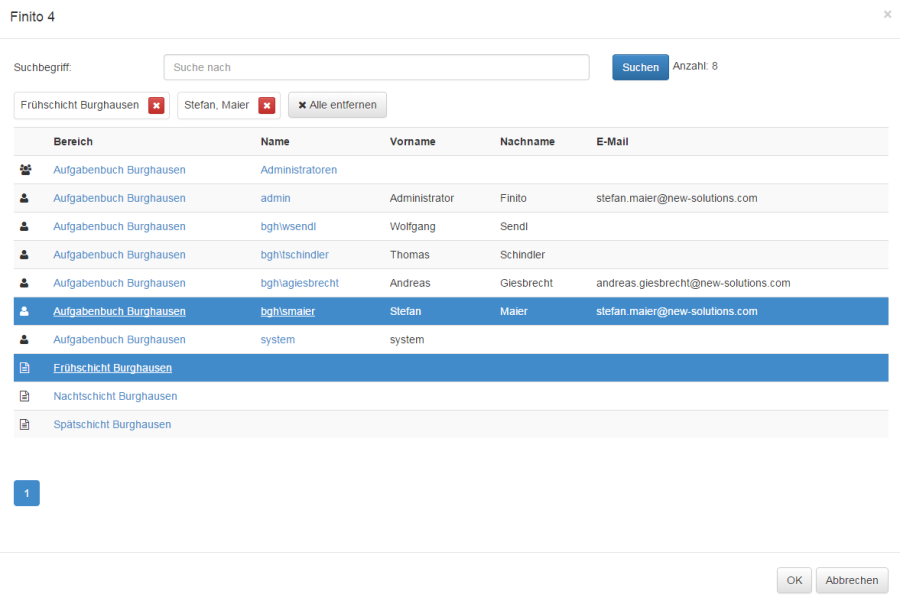Image resolution: width=900 pixels, height=604 pixels.
Task: Click the user icon beside bgh\wsendl
Action: (x=25, y=227)
